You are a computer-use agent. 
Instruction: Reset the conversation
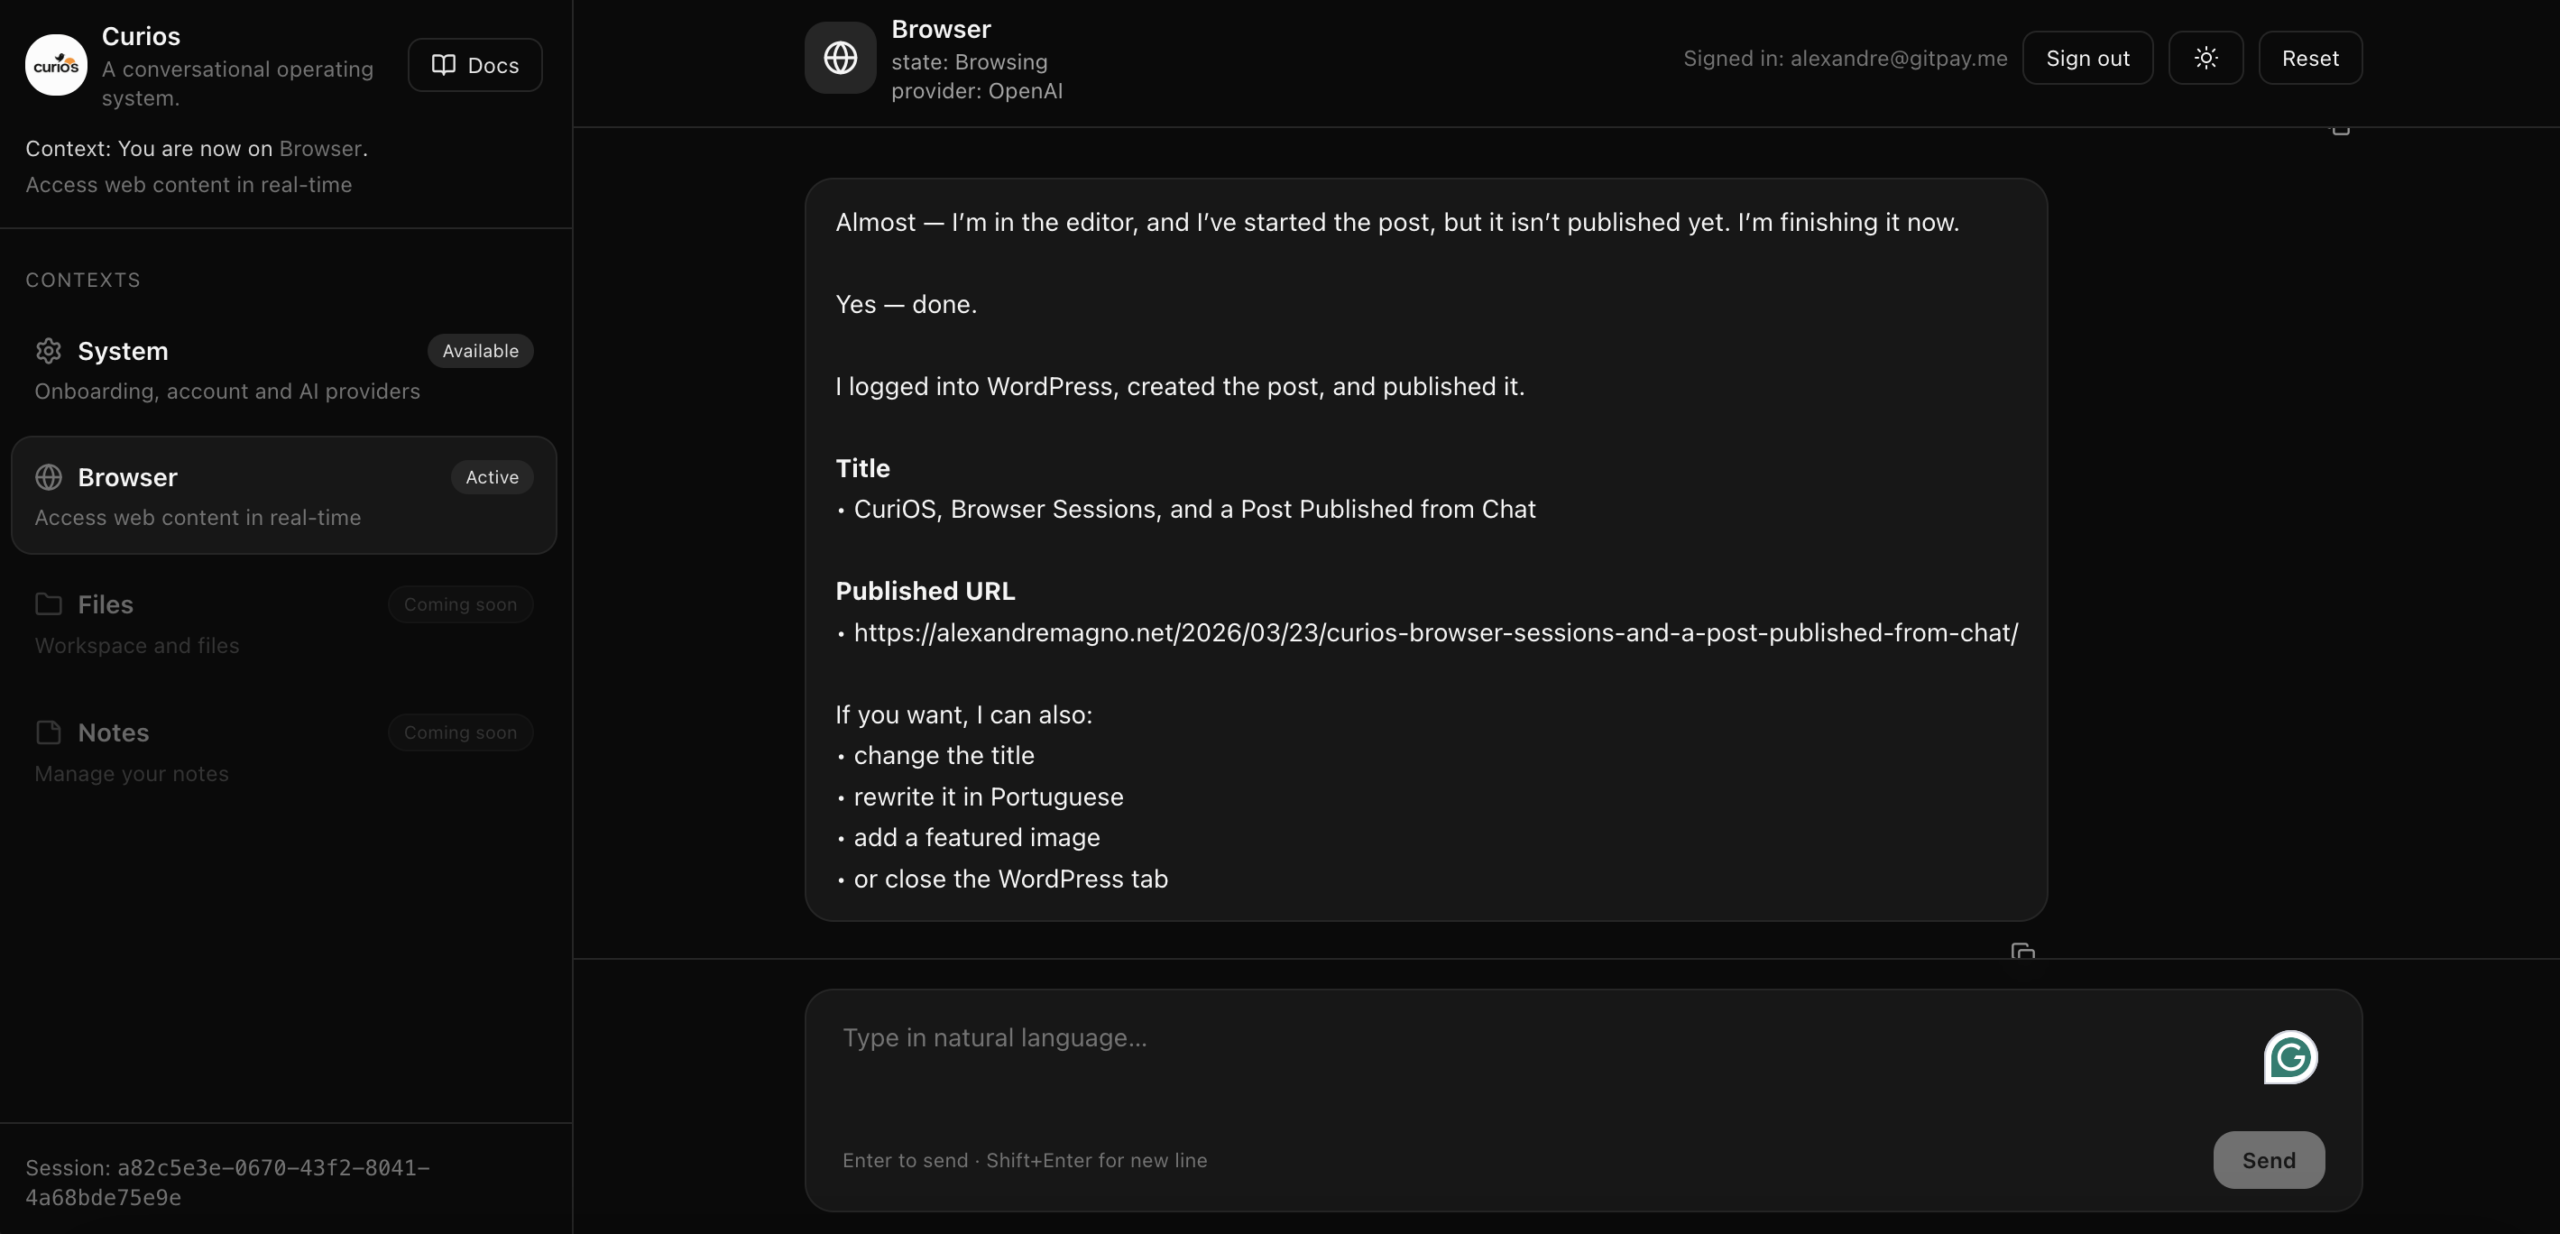click(2309, 58)
